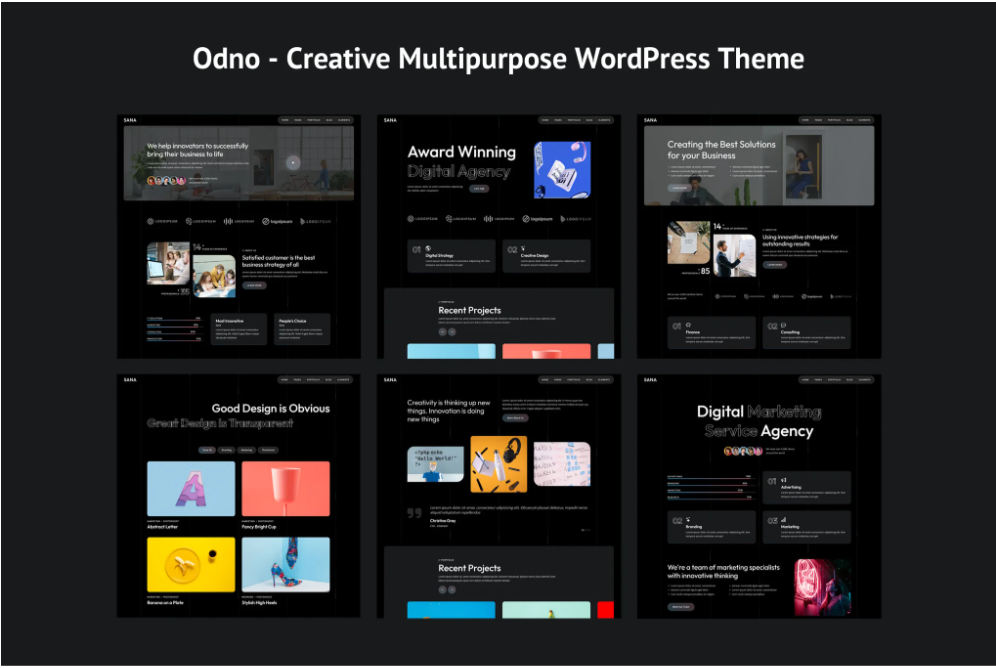Select the 'Show All' portfolio filter
This screenshot has width=996, height=668.
point(206,450)
